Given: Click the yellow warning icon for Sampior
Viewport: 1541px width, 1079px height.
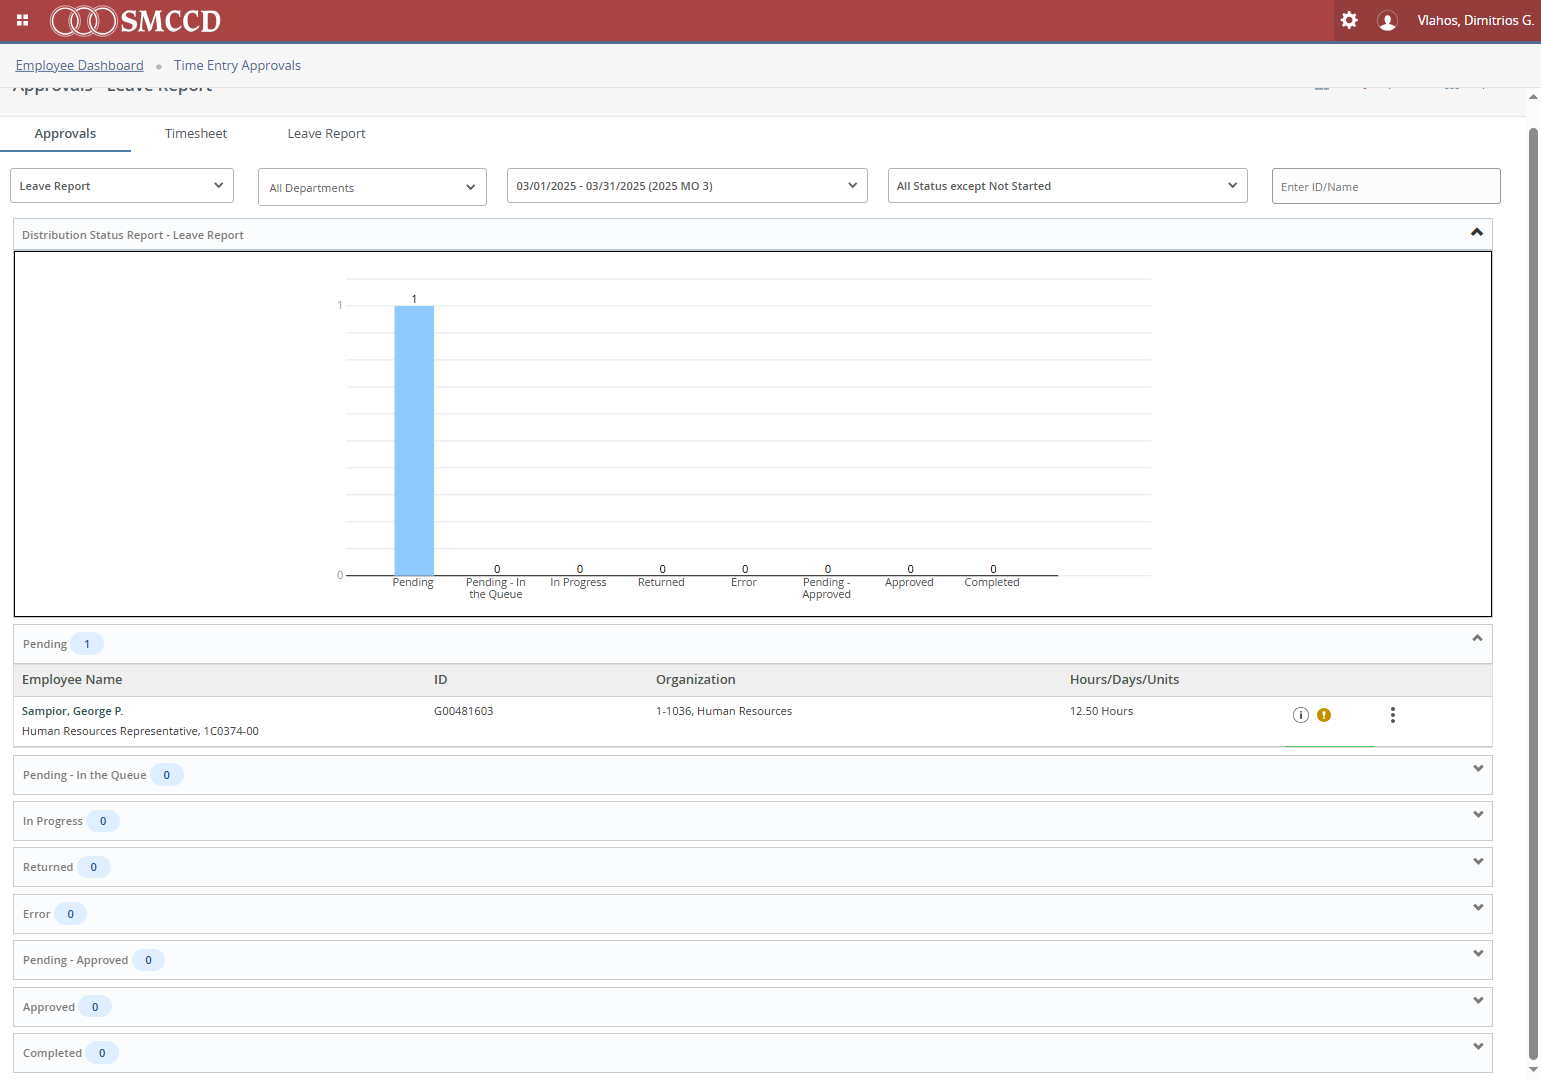Looking at the screenshot, I should tap(1324, 715).
